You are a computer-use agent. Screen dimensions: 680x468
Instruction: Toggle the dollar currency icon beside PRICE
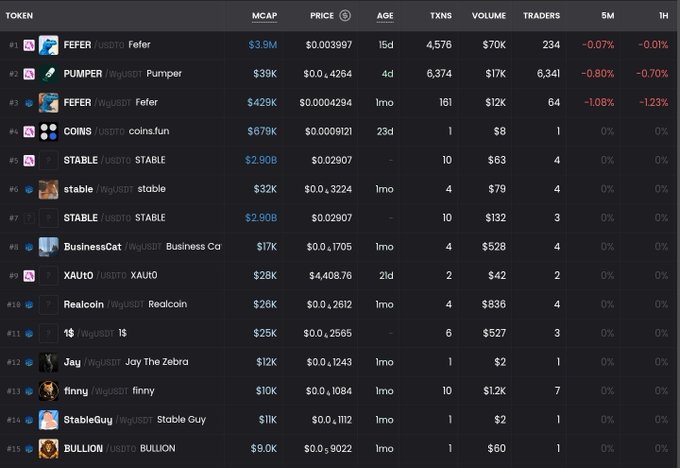345,16
